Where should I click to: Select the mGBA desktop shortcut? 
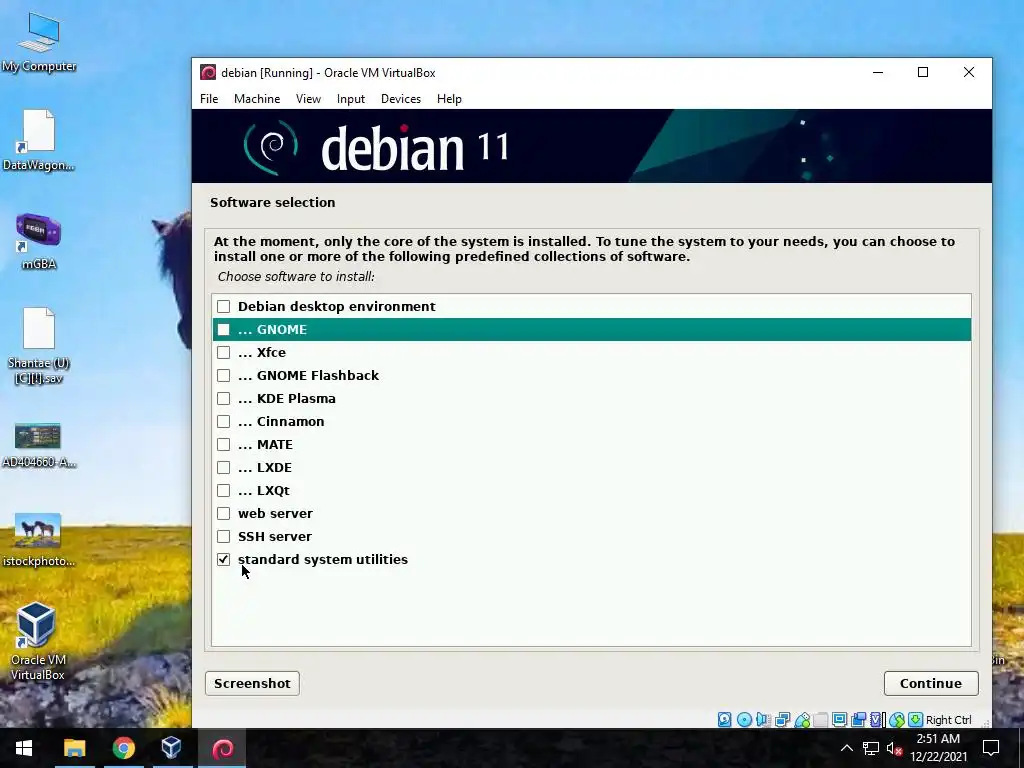pyautogui.click(x=39, y=241)
